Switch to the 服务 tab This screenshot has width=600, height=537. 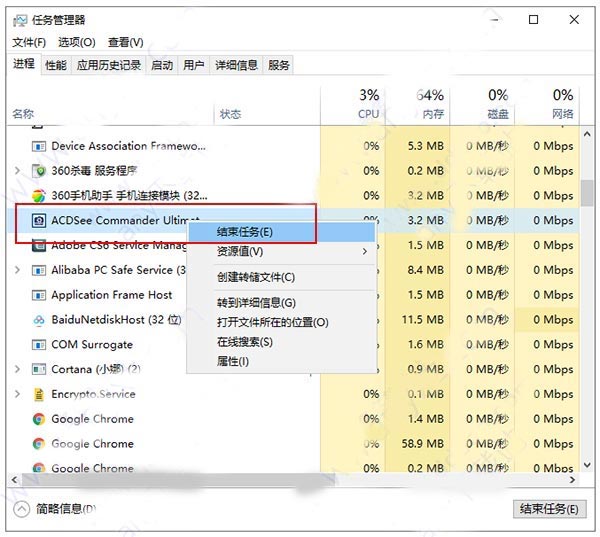tap(279, 65)
